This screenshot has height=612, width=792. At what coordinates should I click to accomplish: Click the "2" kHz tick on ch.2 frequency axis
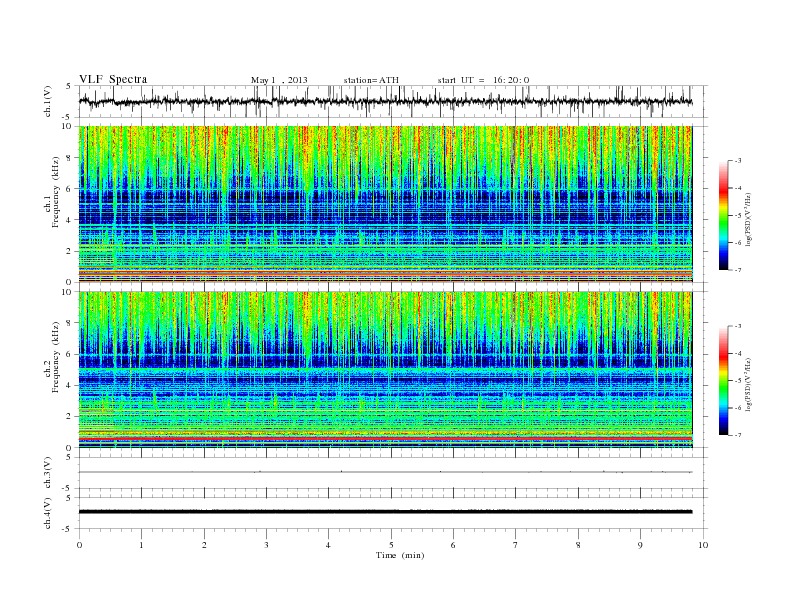click(x=69, y=417)
